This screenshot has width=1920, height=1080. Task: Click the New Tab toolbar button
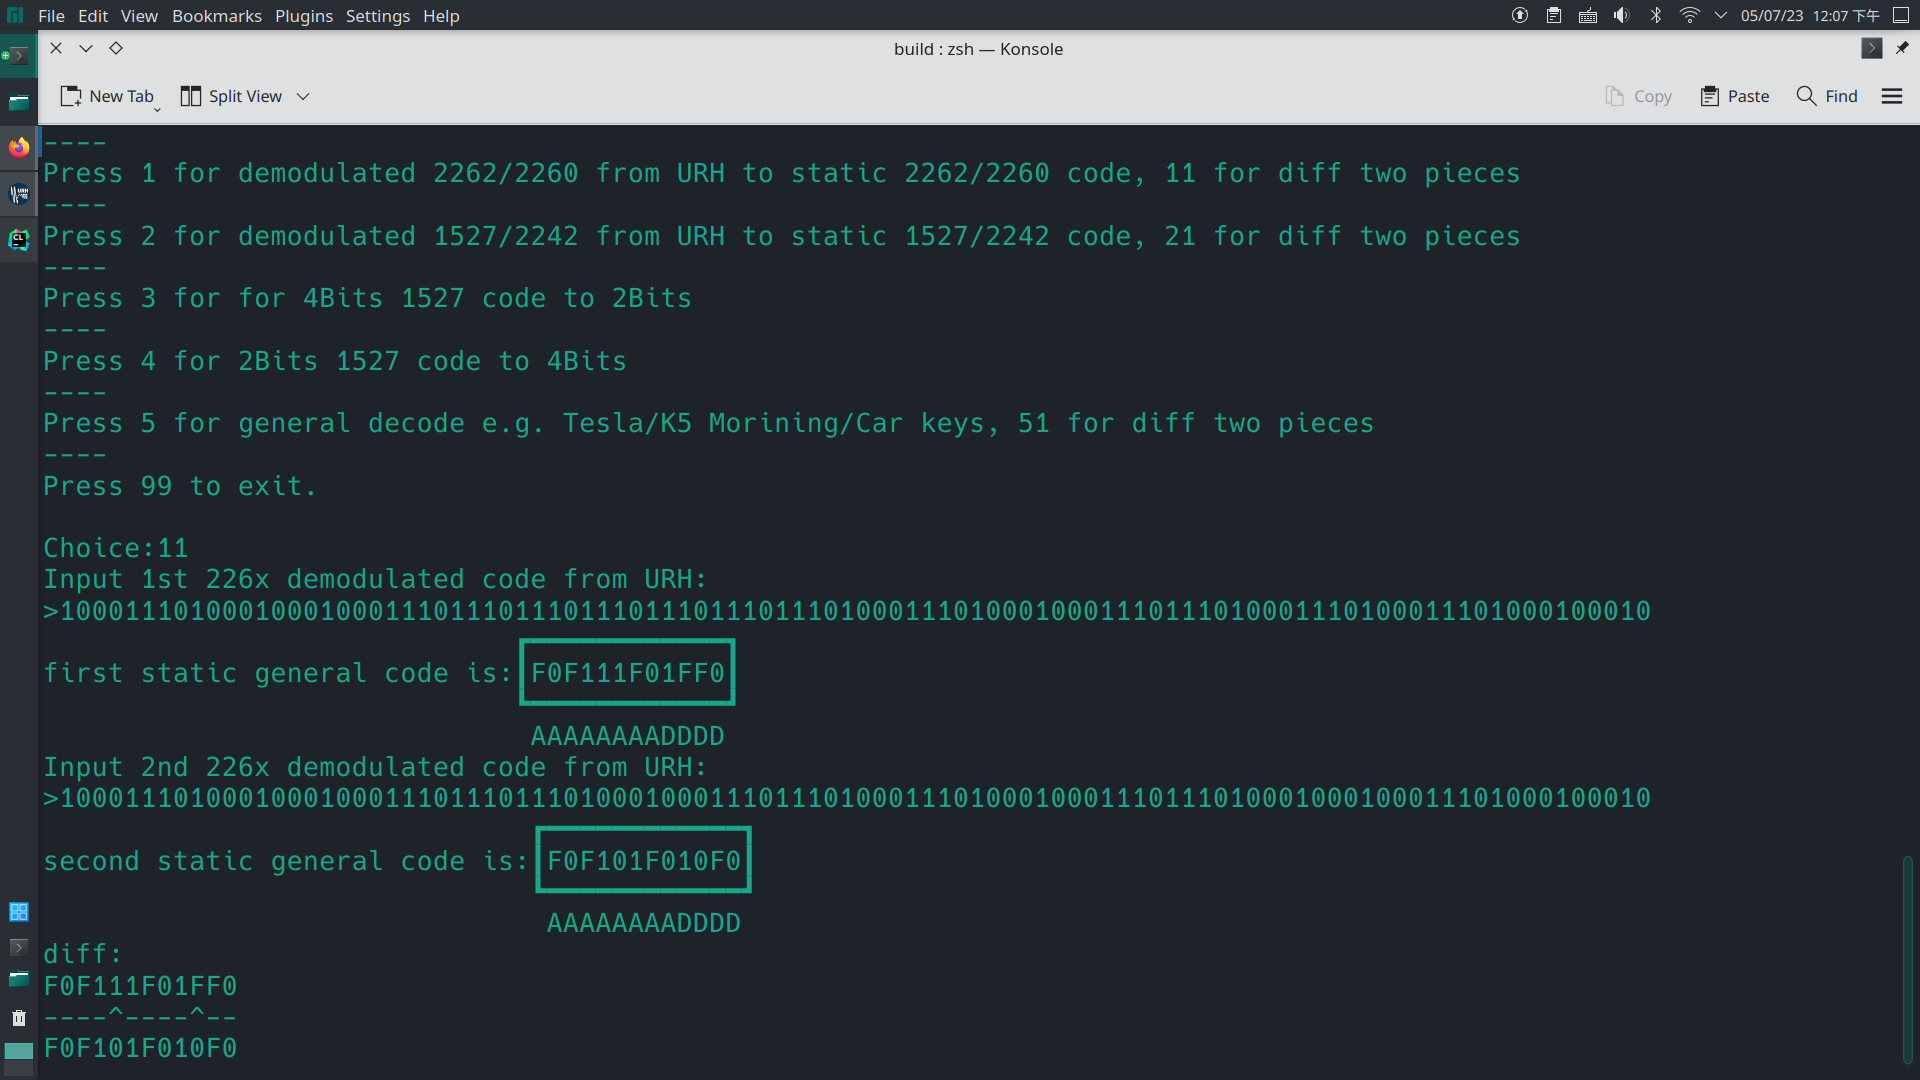click(108, 96)
